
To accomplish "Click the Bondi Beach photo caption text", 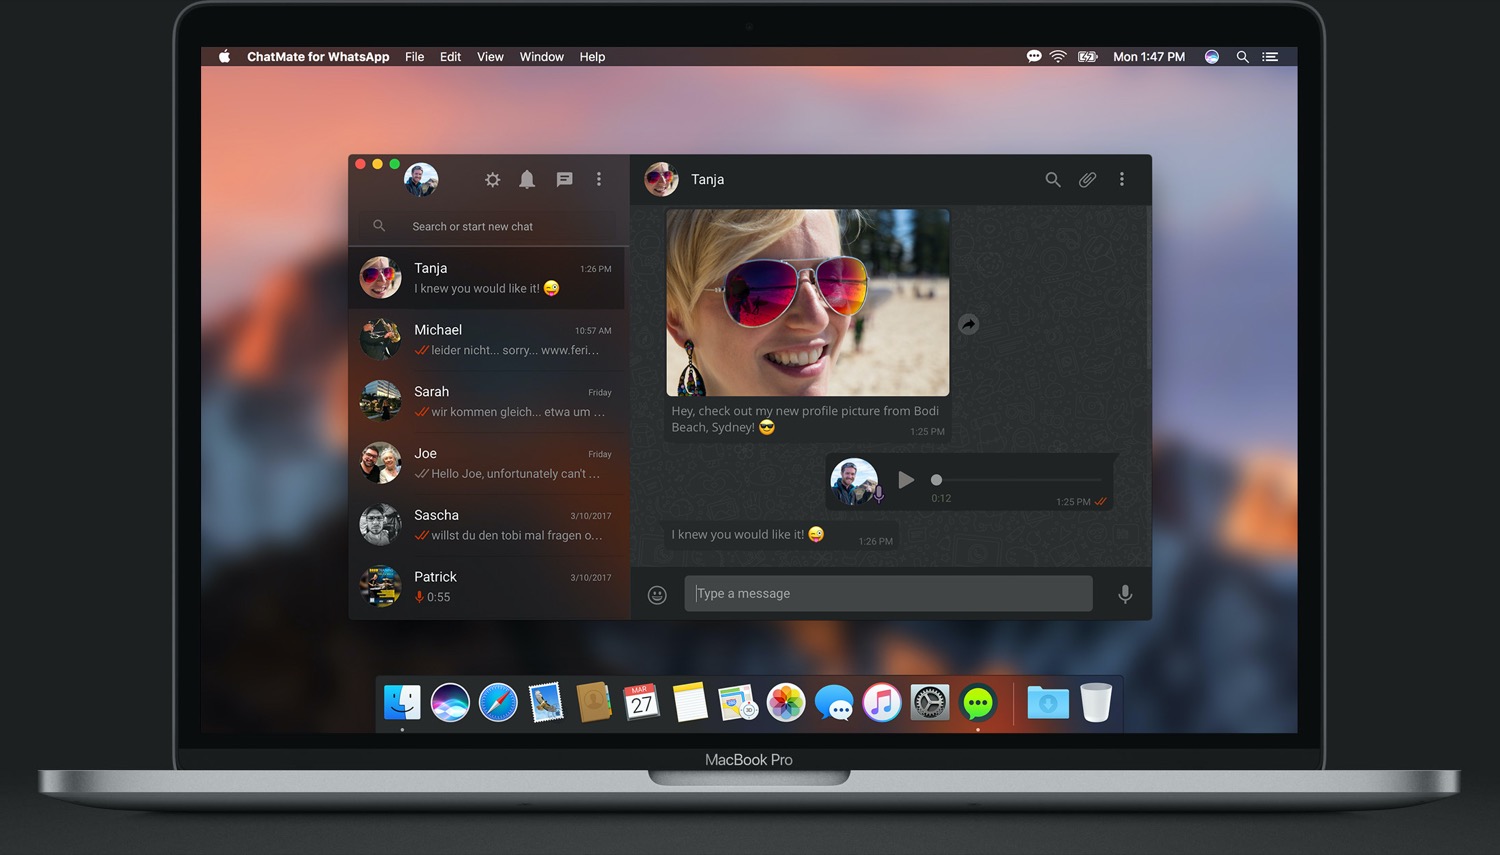I will (x=805, y=419).
